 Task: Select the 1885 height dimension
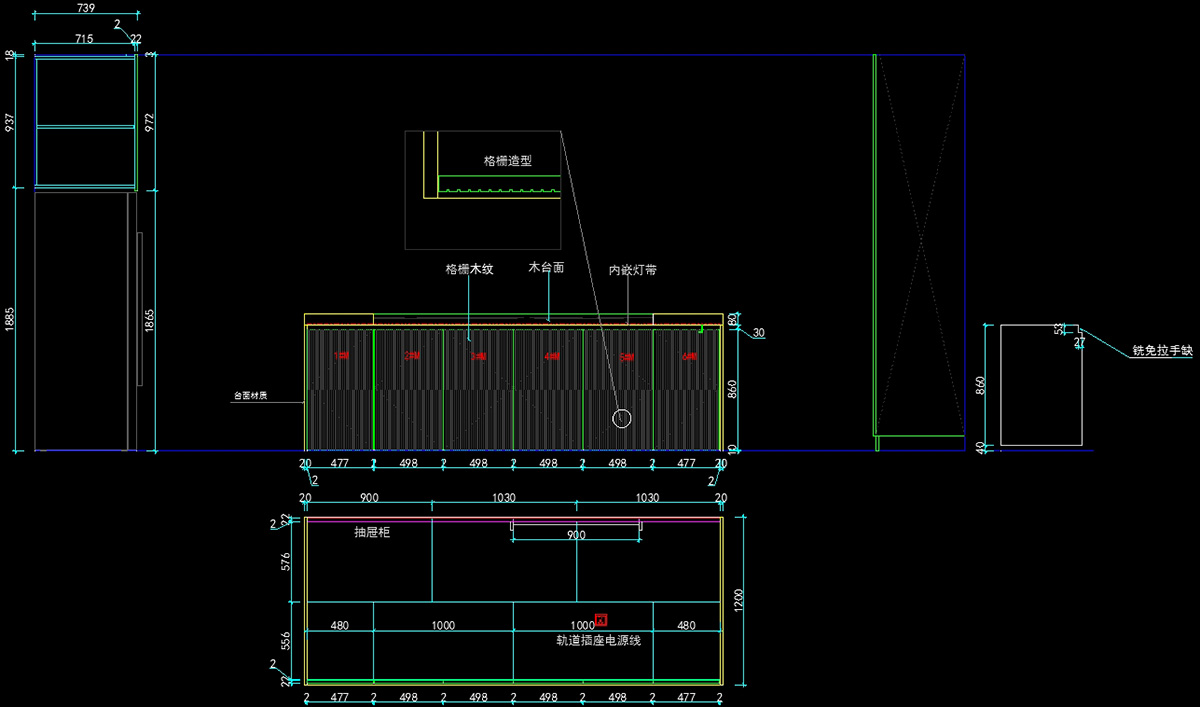10,320
